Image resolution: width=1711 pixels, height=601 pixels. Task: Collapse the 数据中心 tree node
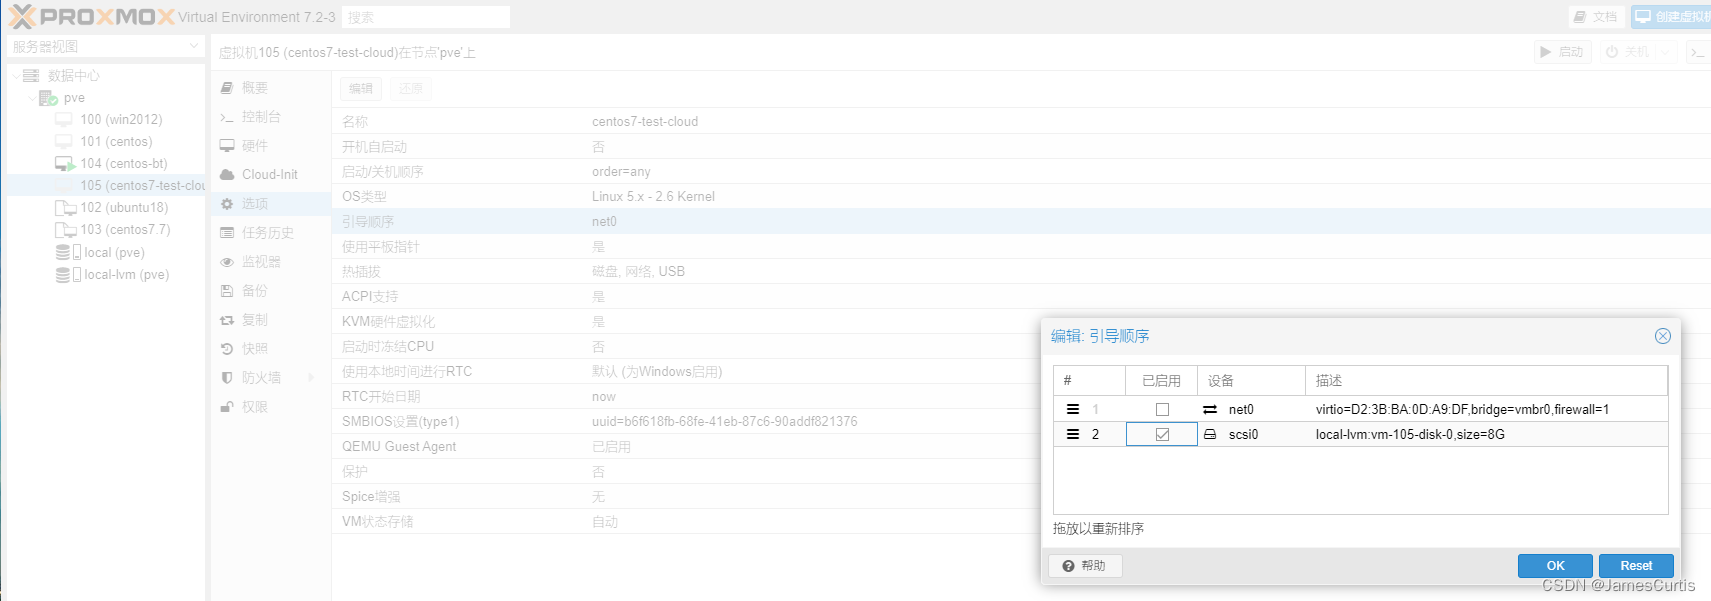tap(15, 76)
